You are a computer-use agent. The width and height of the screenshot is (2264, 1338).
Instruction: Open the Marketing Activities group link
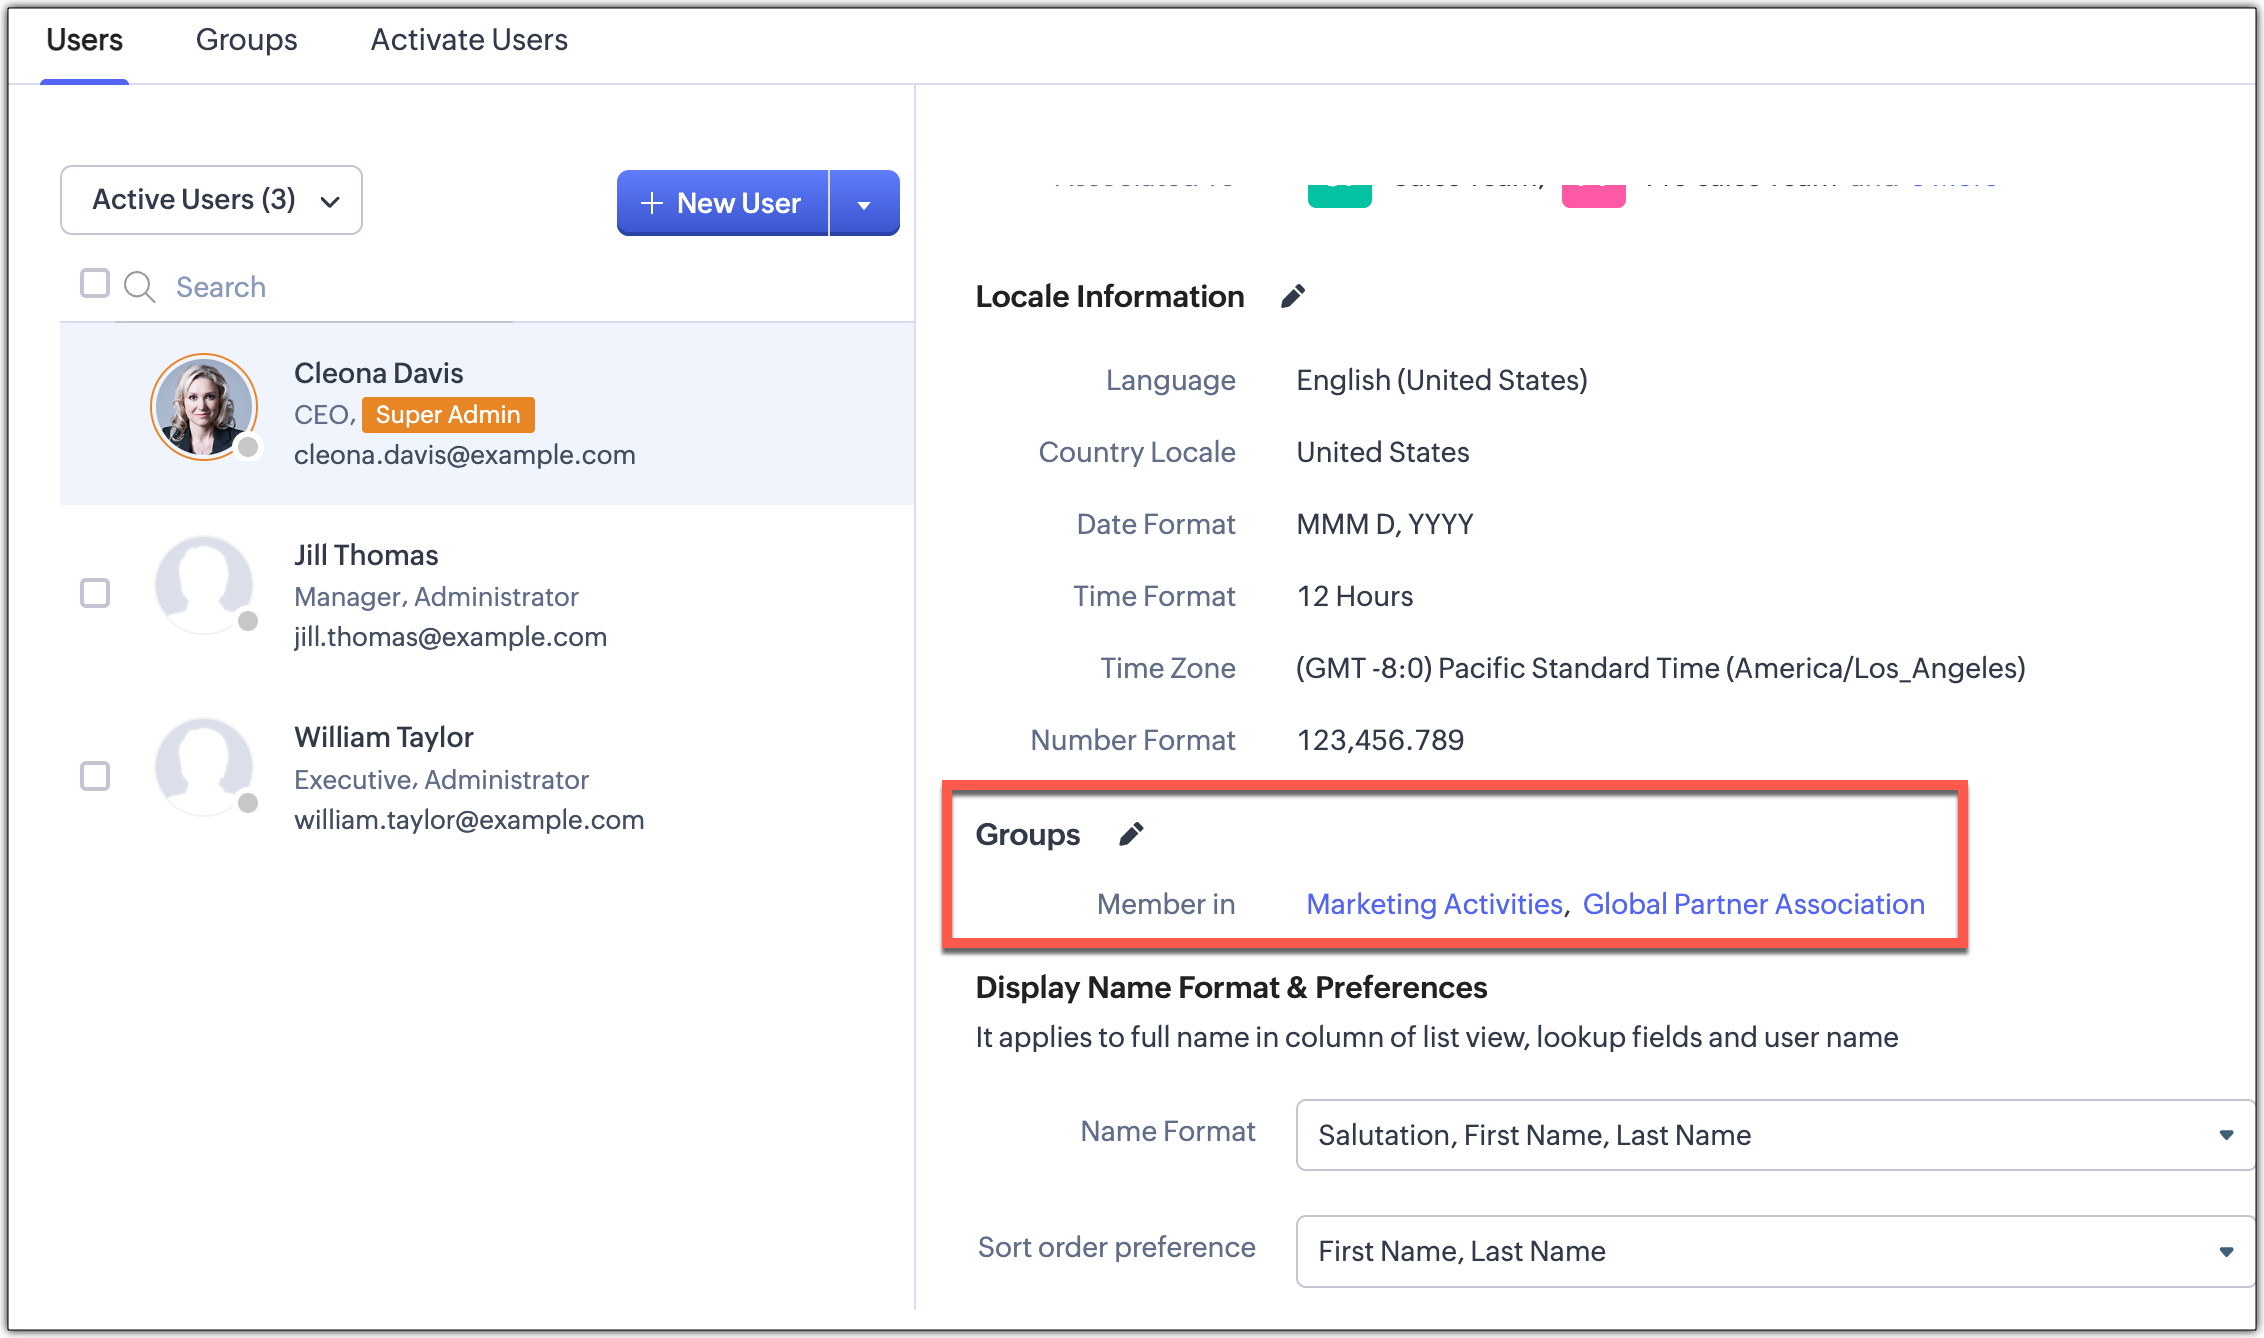pos(1434,904)
